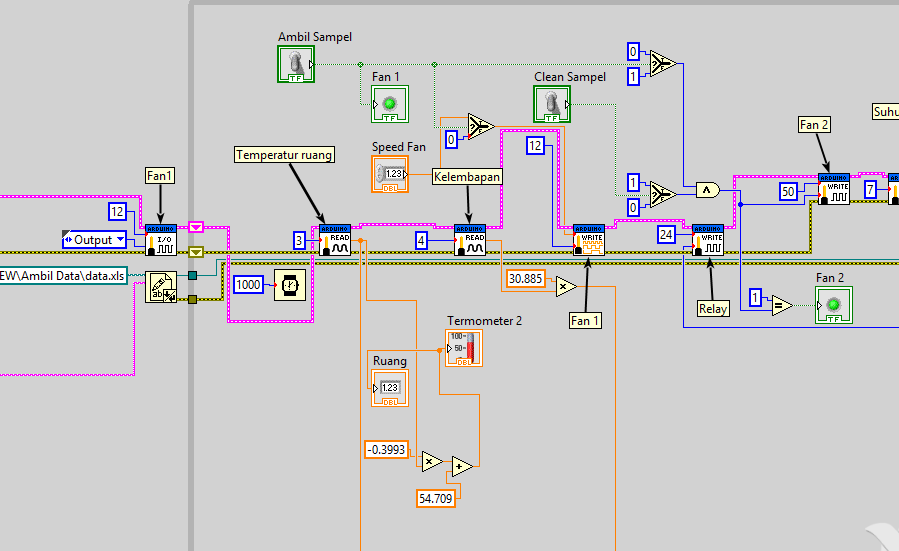Click the constant 24 near Relay write node
The height and width of the screenshot is (551, 899).
(666, 235)
